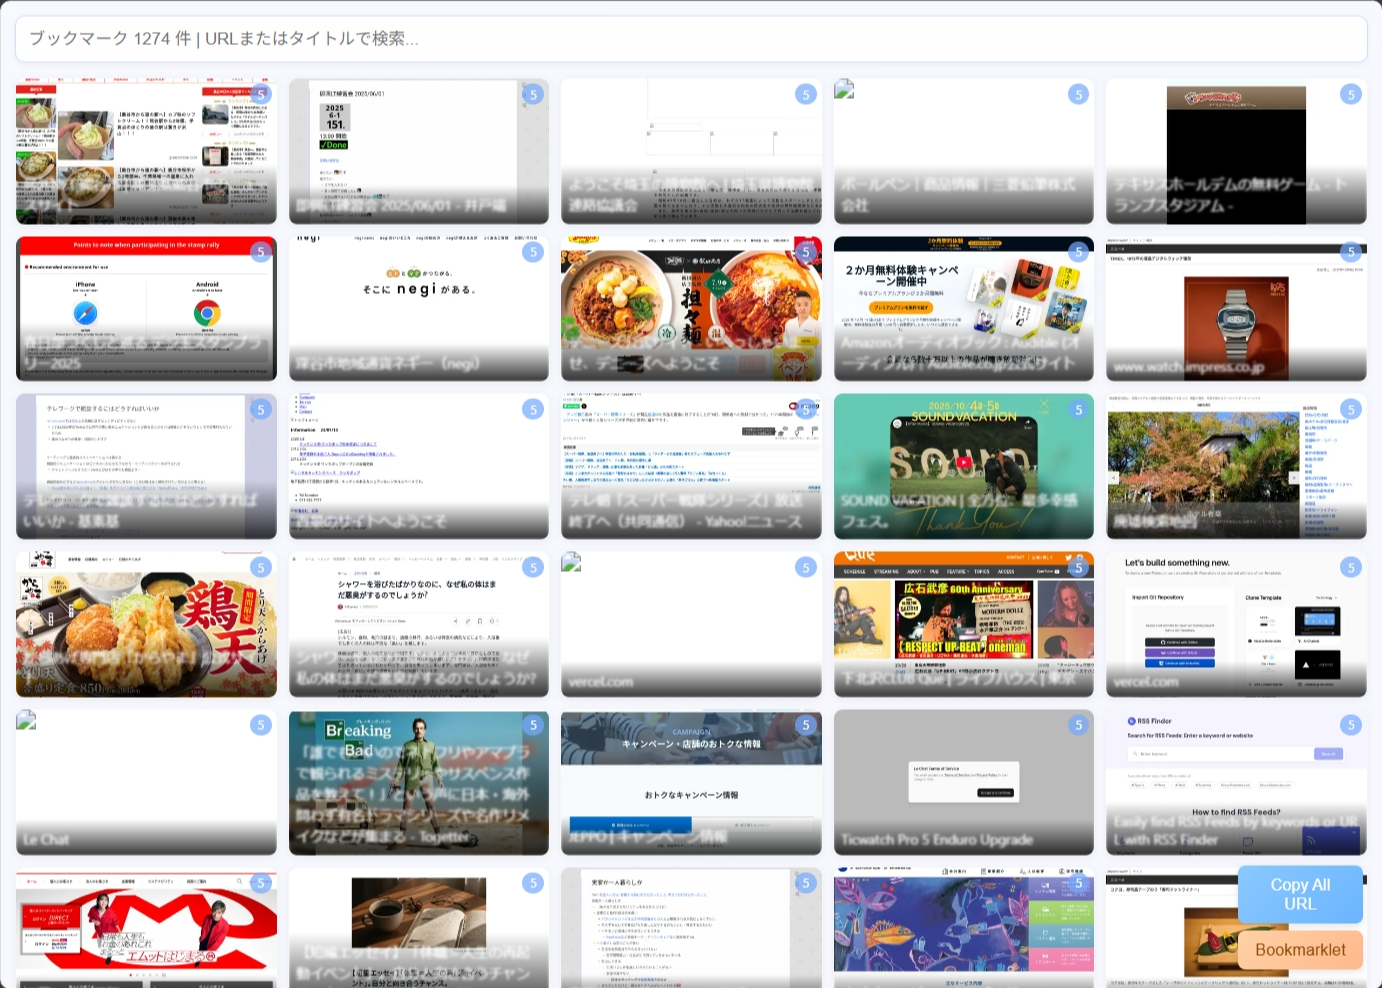The height and width of the screenshot is (988, 1382).
Task: Open the blank vercel.com bookmark card
Action: pos(691,624)
